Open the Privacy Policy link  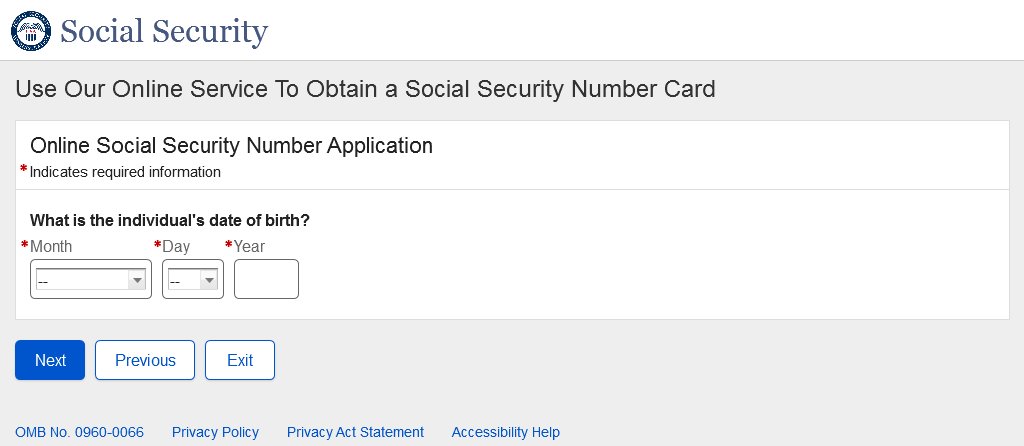point(215,432)
